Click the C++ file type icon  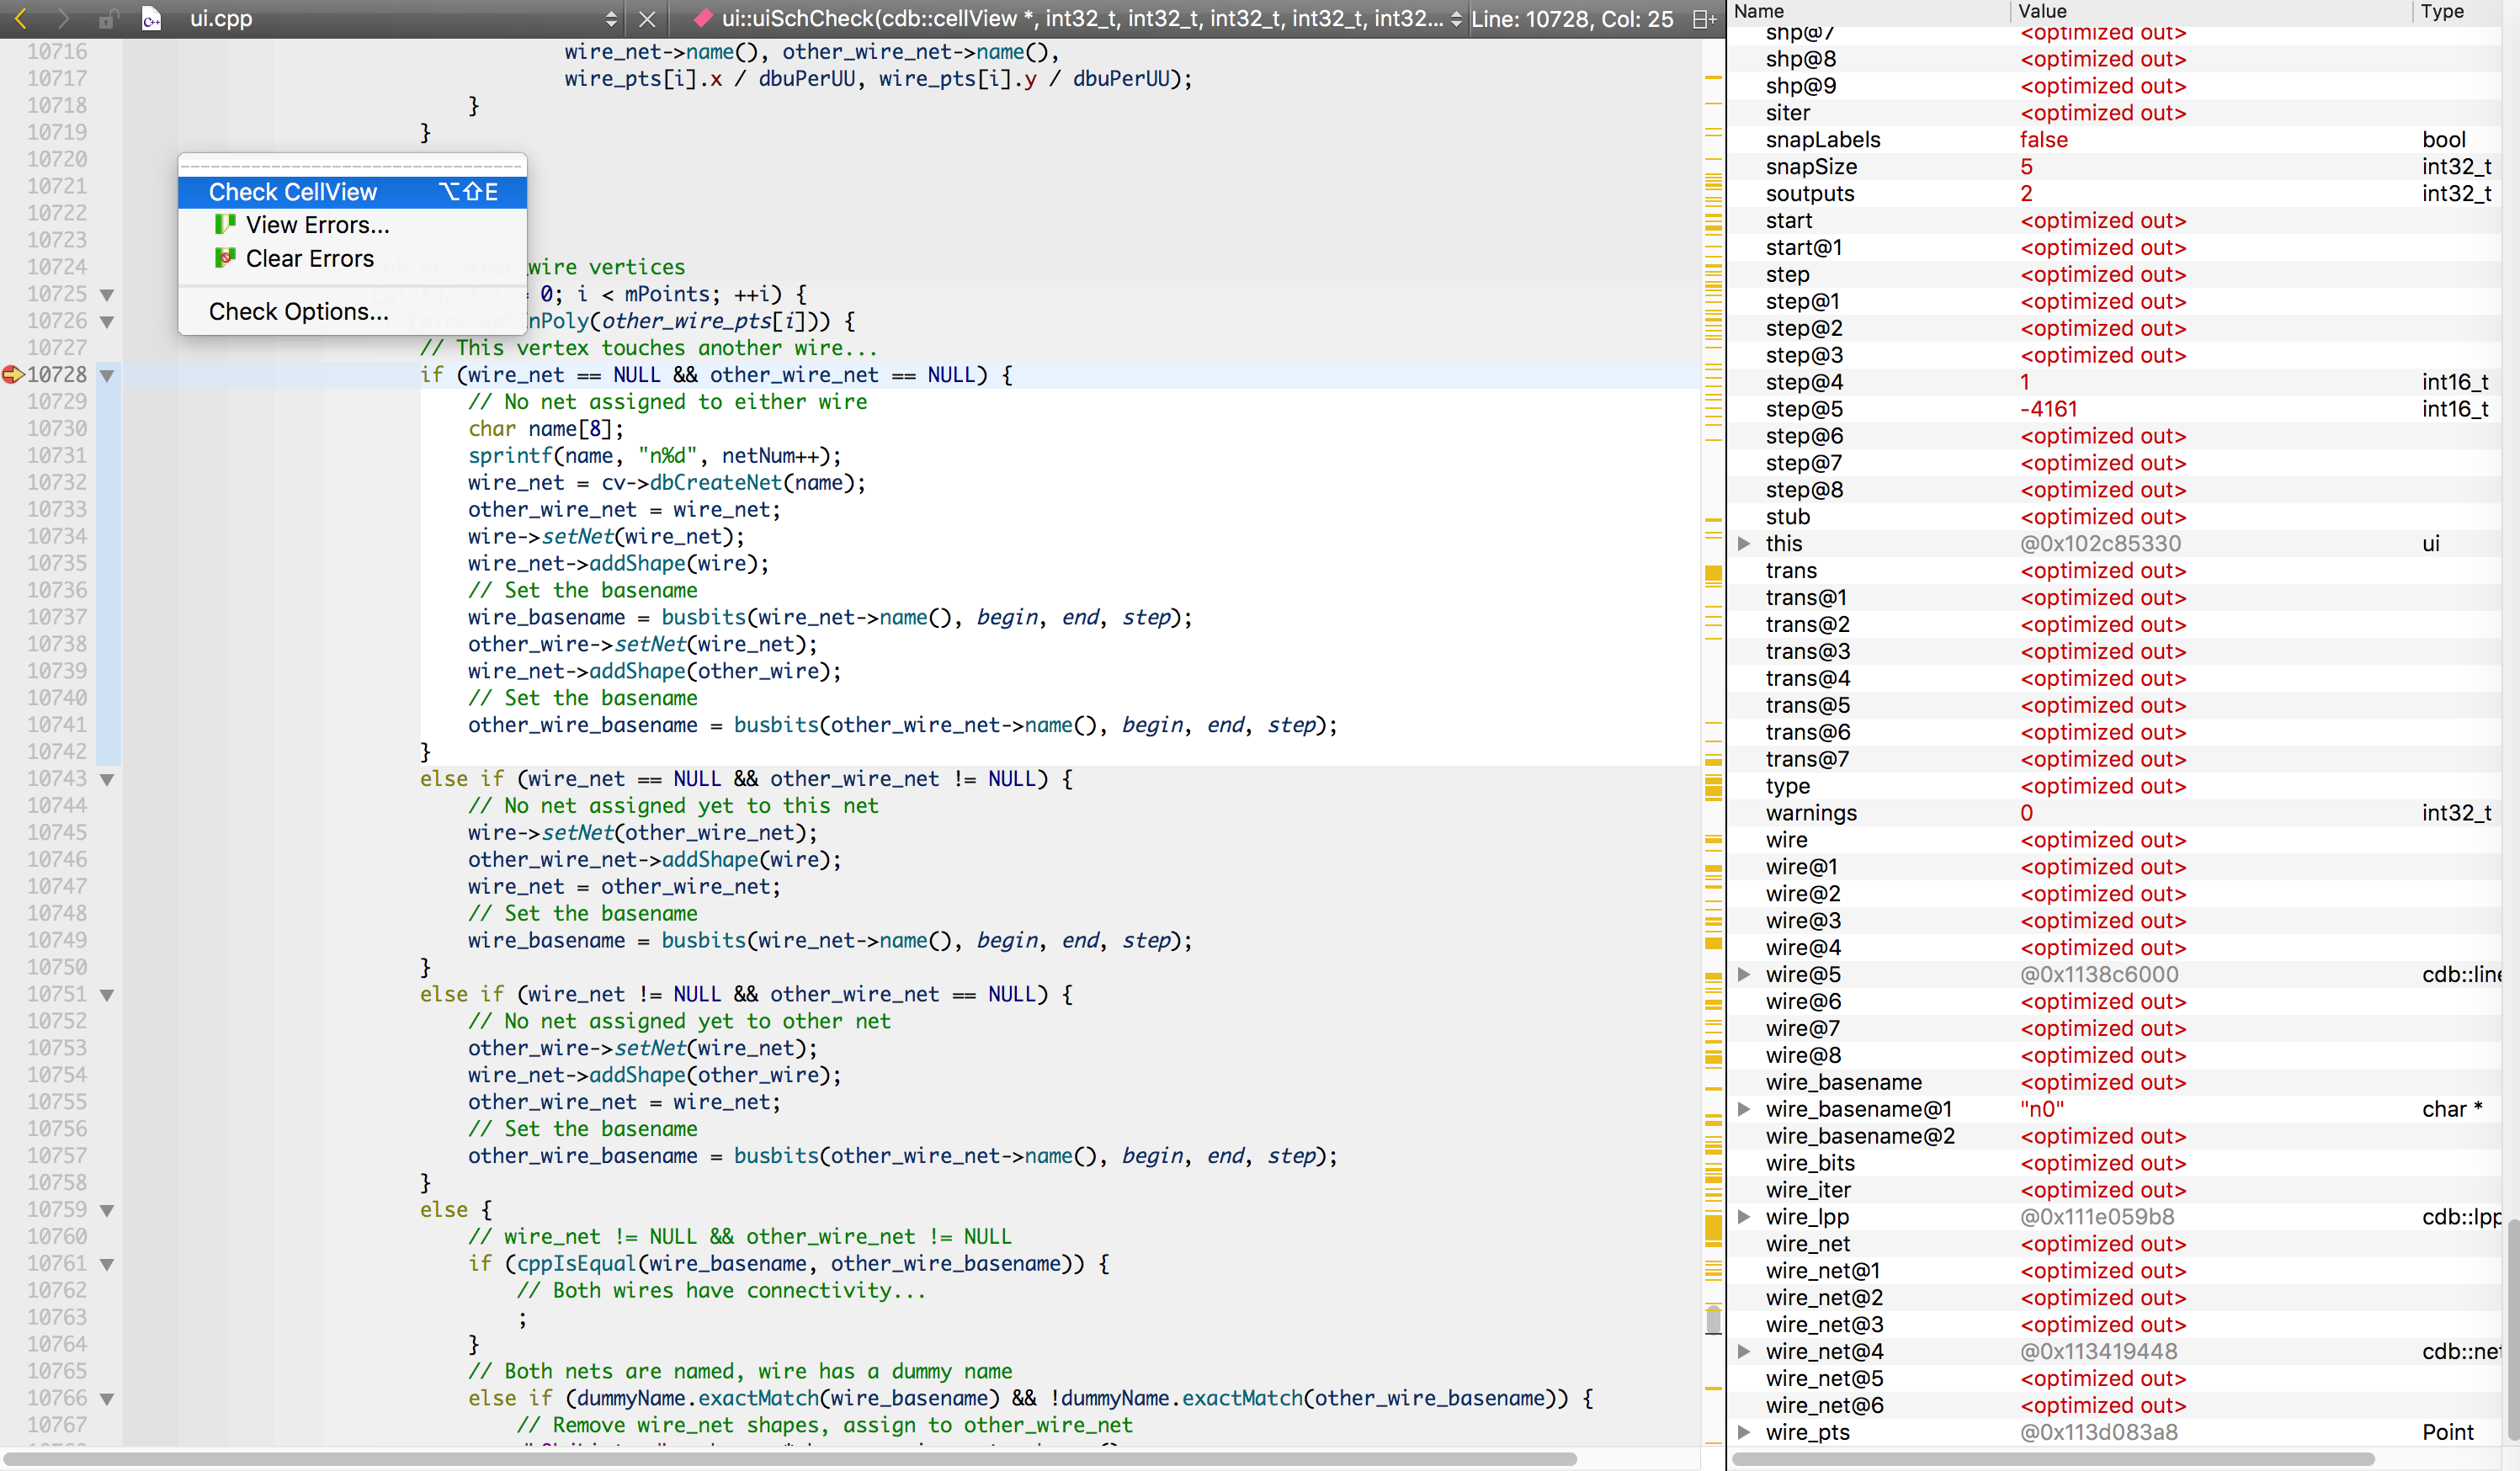(152, 18)
